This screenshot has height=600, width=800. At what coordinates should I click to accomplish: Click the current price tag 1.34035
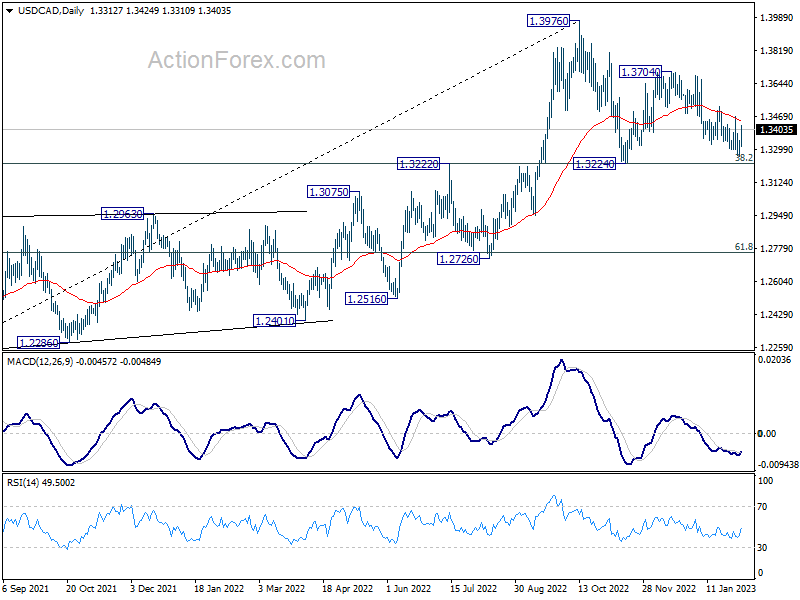pyautogui.click(x=776, y=130)
